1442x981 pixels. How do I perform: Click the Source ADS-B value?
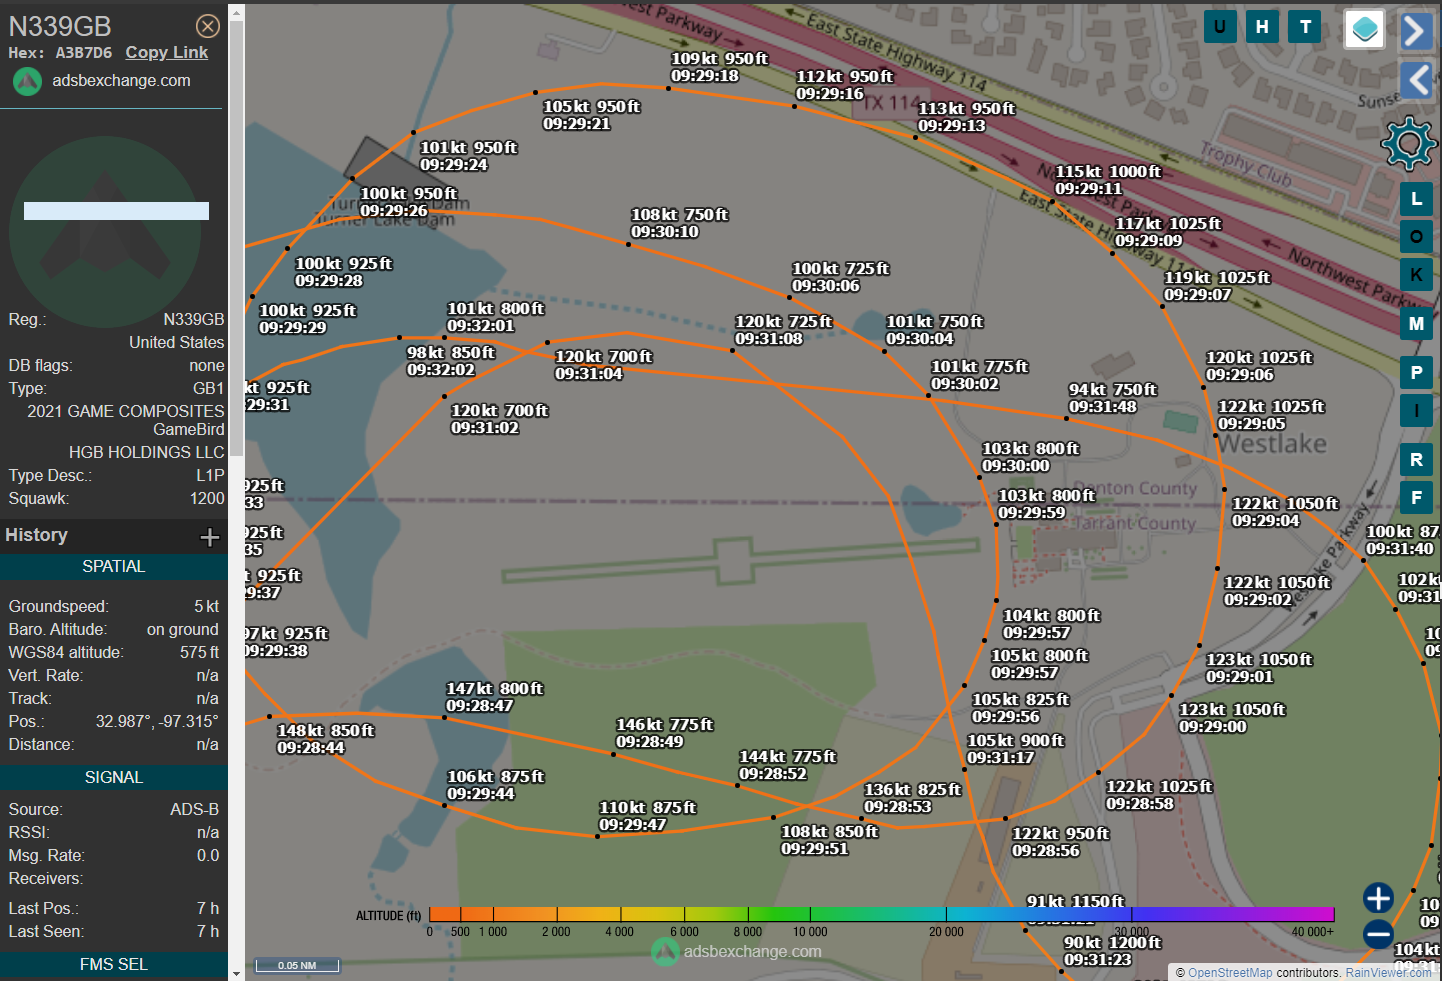194,809
